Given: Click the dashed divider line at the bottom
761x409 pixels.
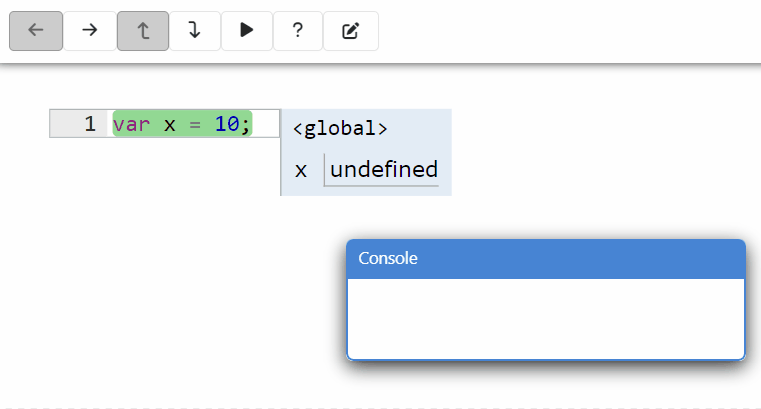Looking at the screenshot, I should click(x=380, y=407).
